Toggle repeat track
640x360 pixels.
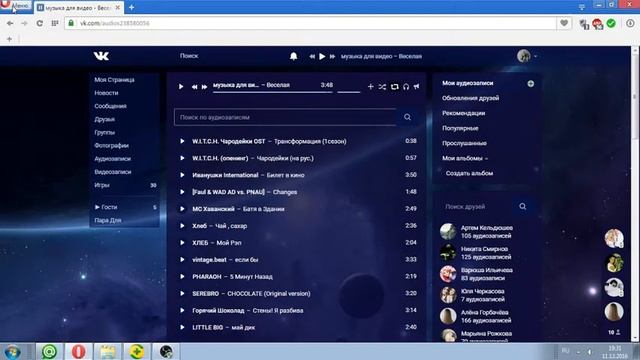click(x=394, y=87)
